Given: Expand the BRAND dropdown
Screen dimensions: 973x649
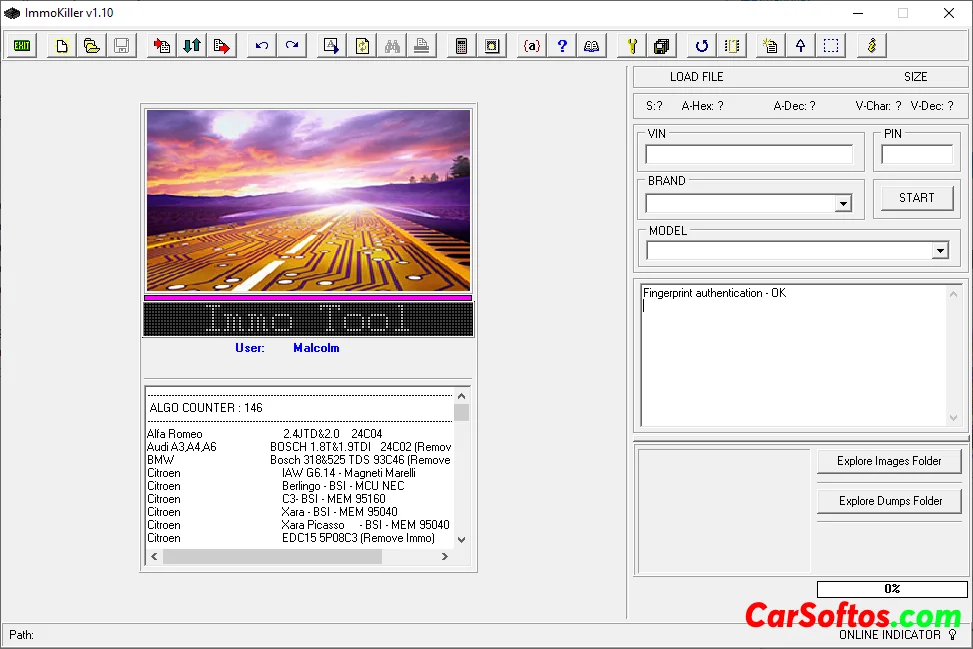Looking at the screenshot, I should tap(843, 204).
